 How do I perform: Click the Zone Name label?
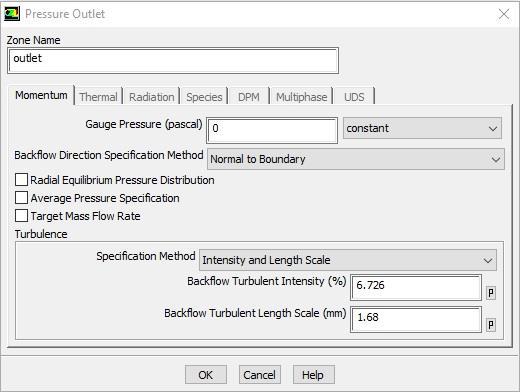click(x=33, y=40)
